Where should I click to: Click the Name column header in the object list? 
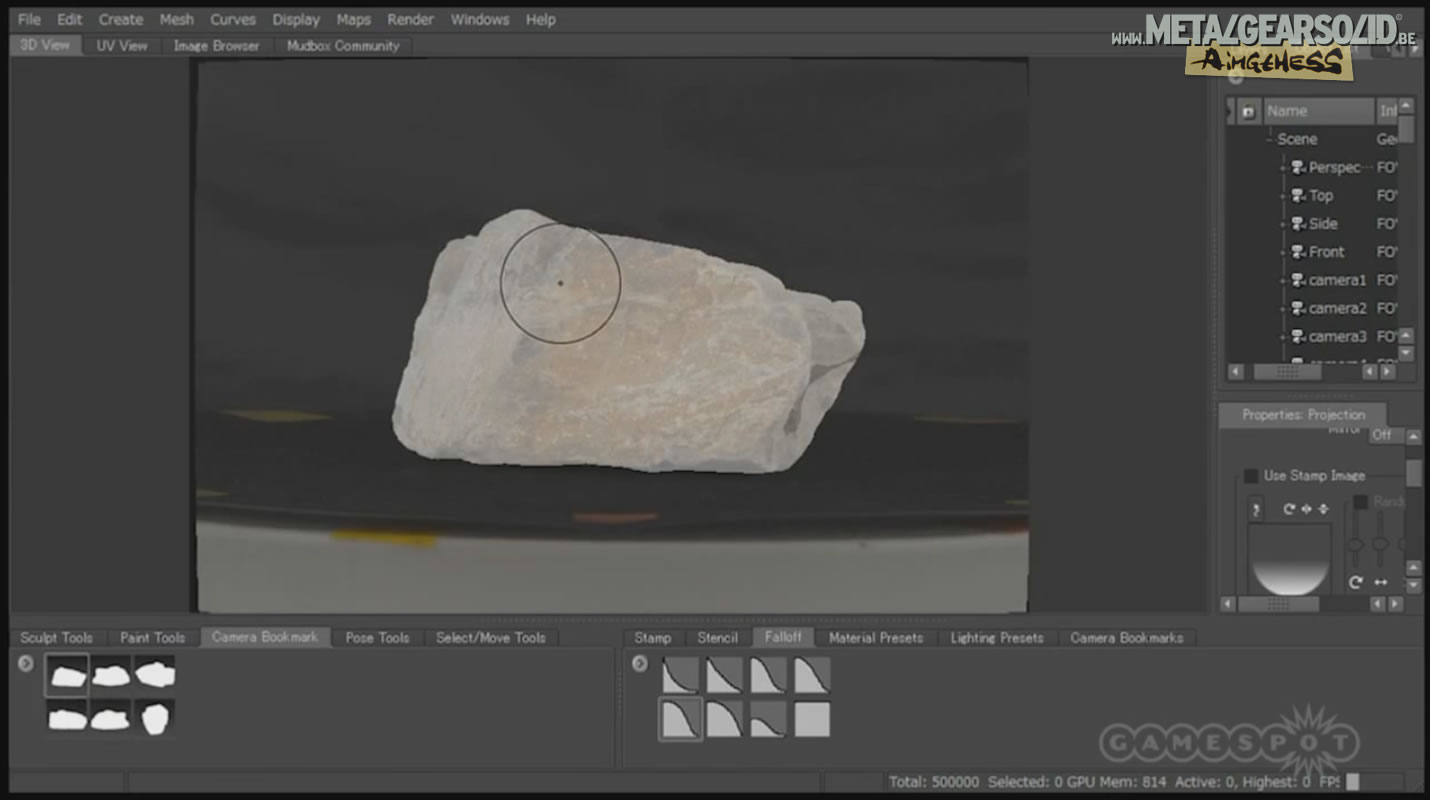[1318, 112]
